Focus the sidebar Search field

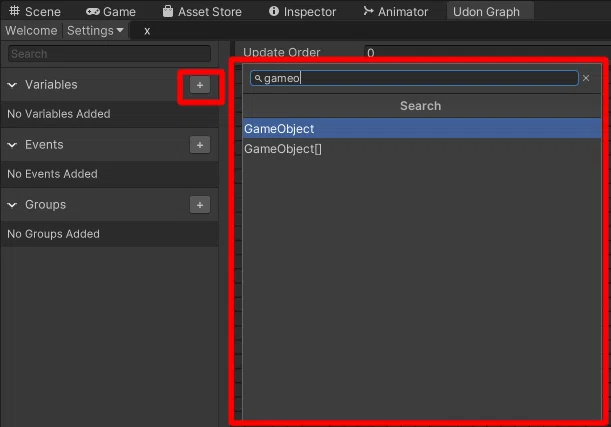tap(109, 53)
